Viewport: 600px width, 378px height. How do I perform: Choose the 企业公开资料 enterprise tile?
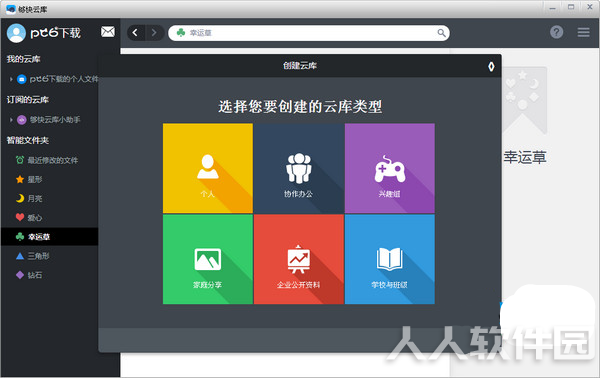[299, 259]
